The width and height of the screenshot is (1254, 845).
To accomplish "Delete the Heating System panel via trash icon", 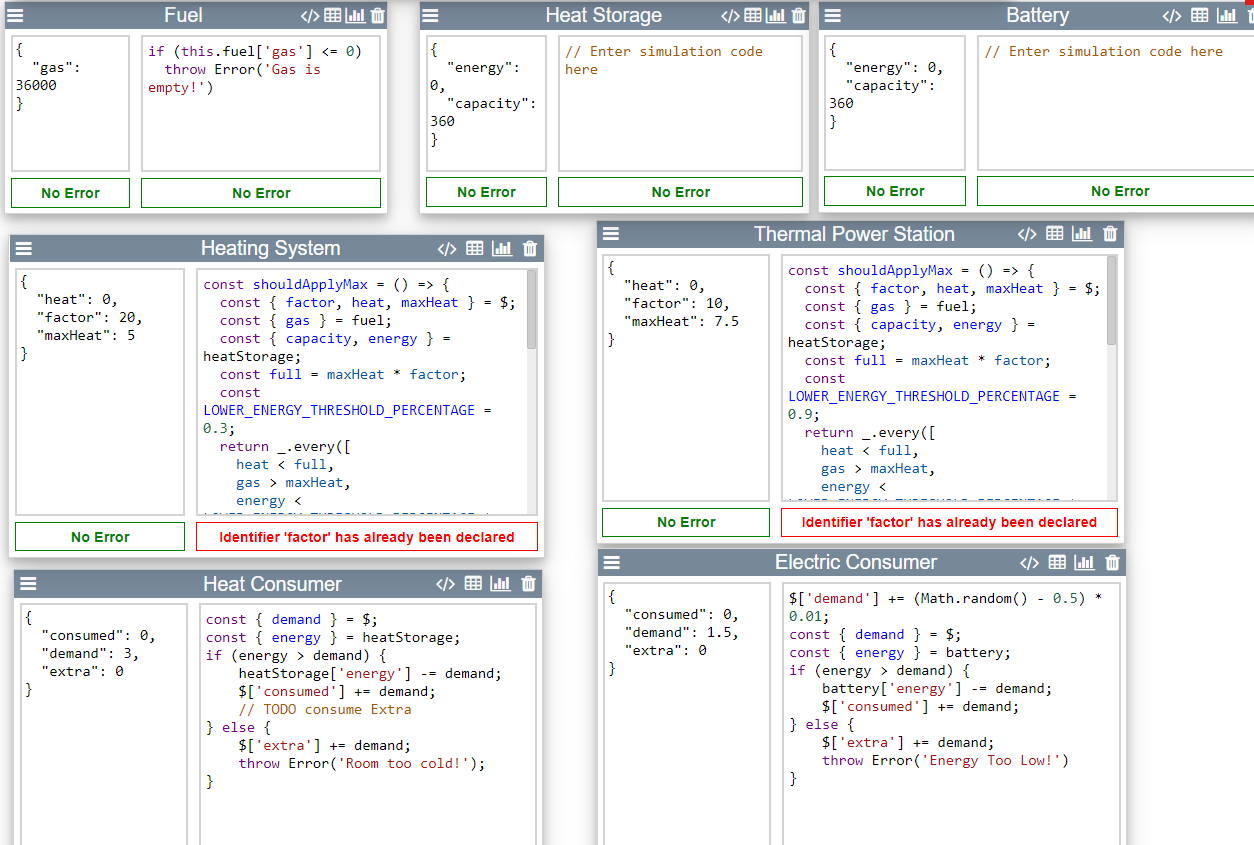I will coord(530,248).
